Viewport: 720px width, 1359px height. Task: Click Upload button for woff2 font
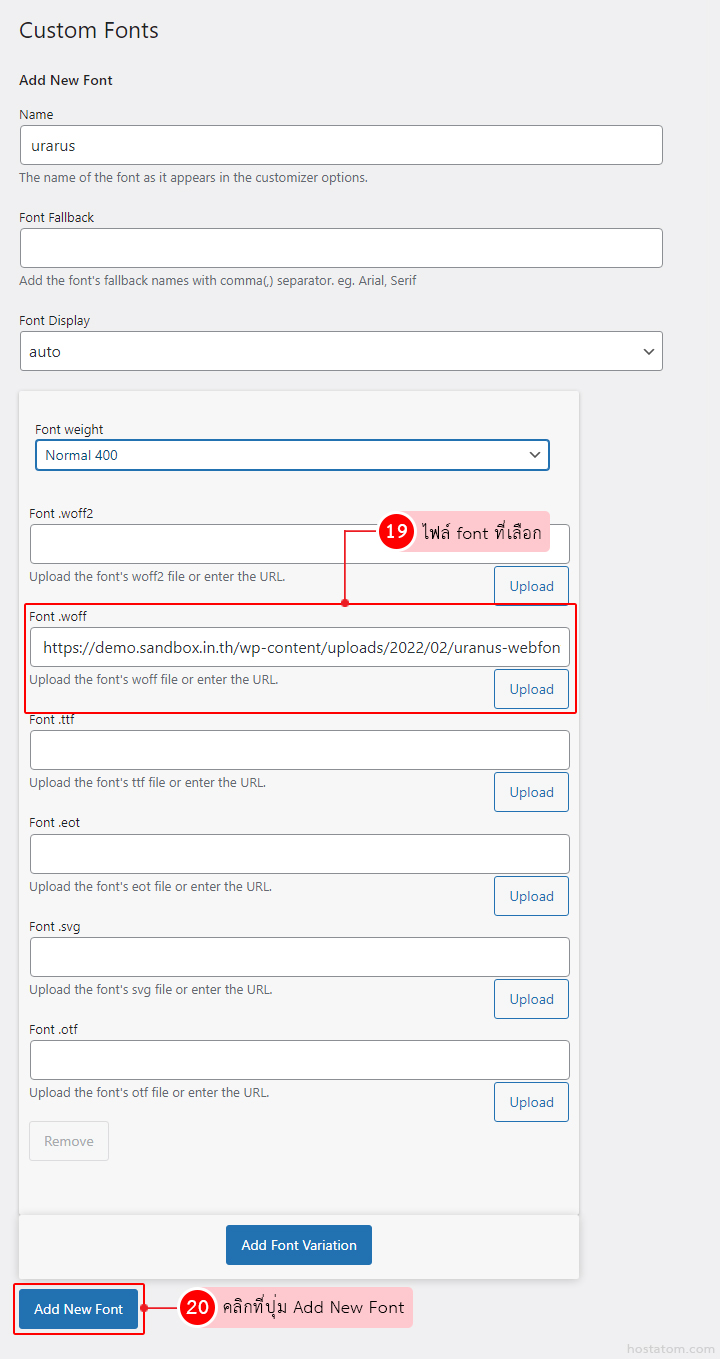pos(531,586)
